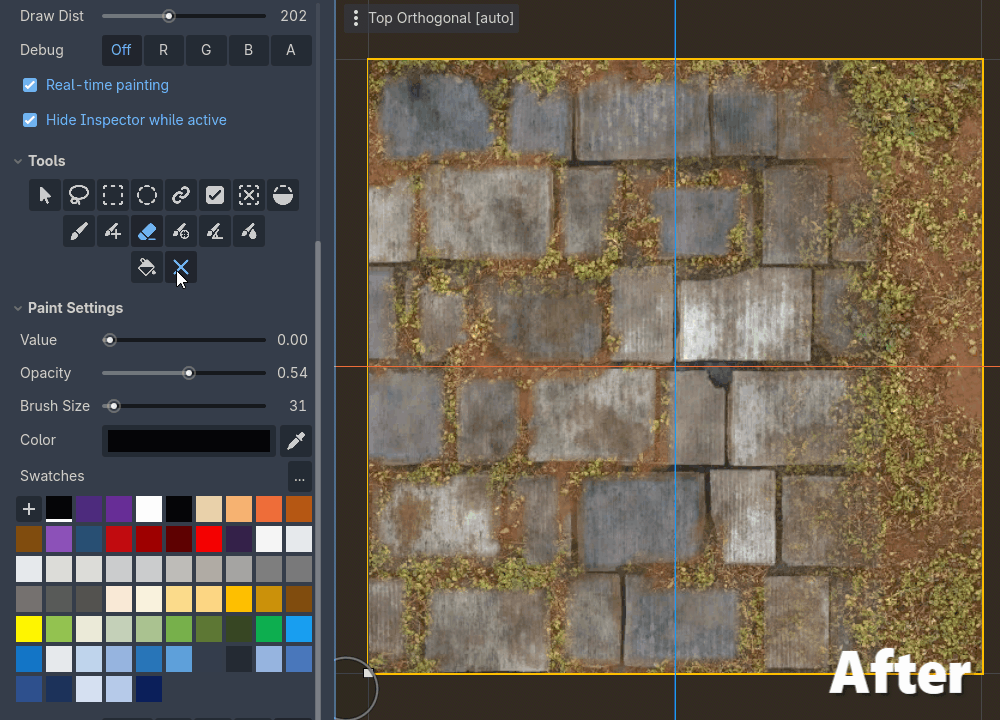Click the Brush Size slider

click(184, 406)
